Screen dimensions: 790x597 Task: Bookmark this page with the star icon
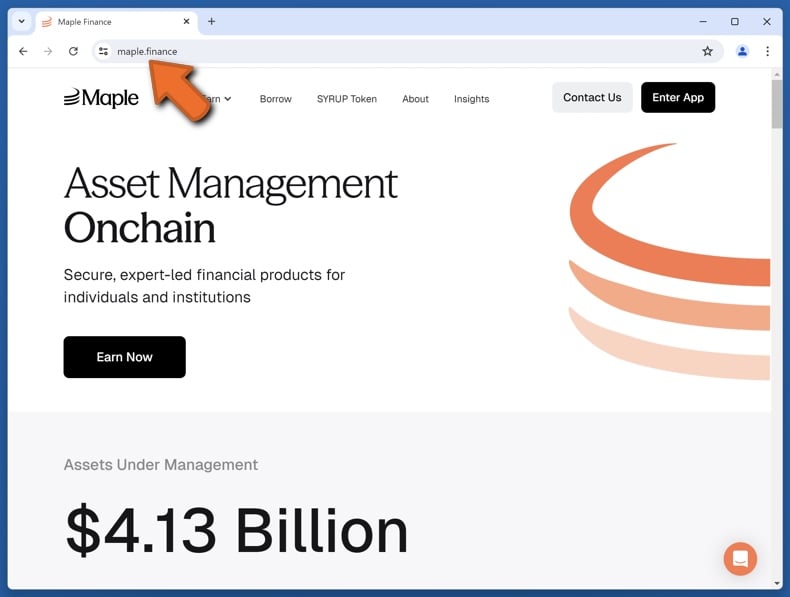click(x=707, y=51)
